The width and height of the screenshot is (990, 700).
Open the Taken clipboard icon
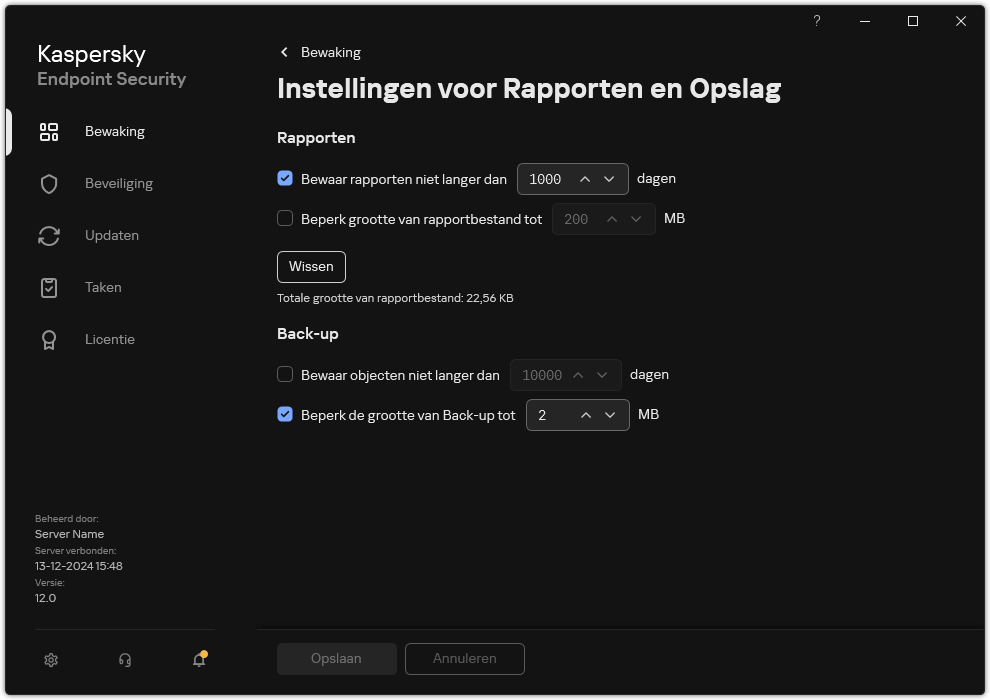click(x=48, y=287)
